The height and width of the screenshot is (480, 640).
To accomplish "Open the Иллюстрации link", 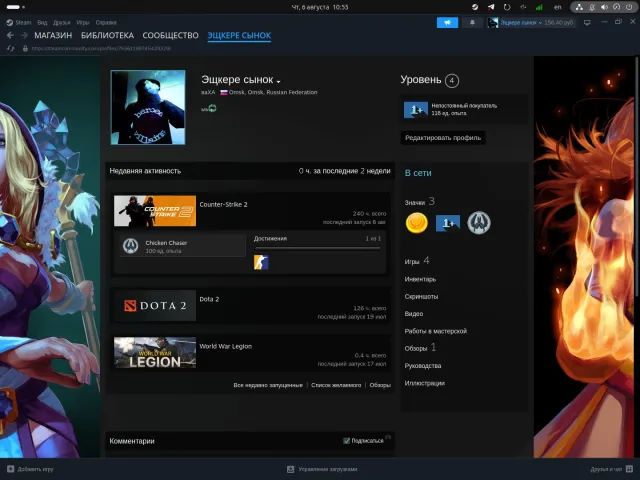I will pos(424,383).
